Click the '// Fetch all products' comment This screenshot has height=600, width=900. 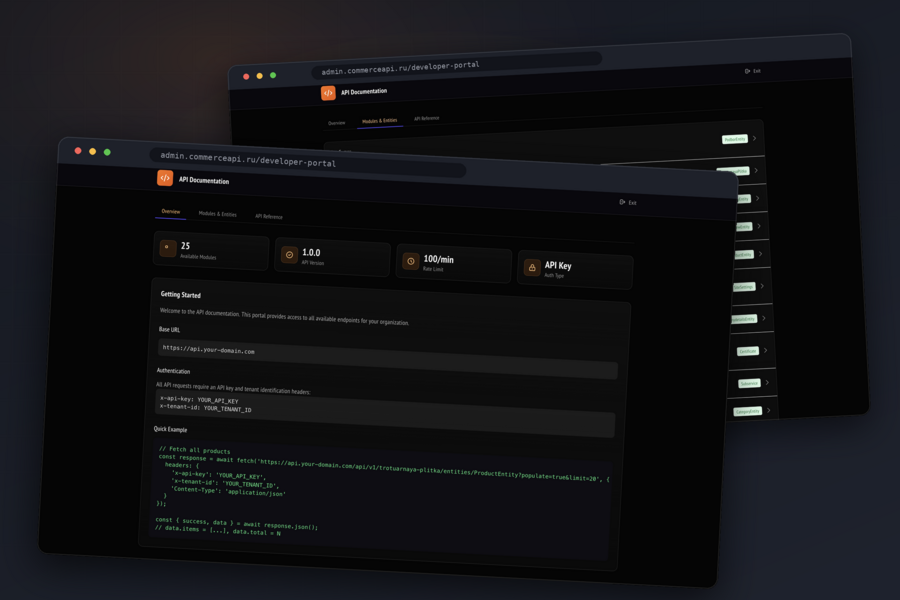pos(195,450)
